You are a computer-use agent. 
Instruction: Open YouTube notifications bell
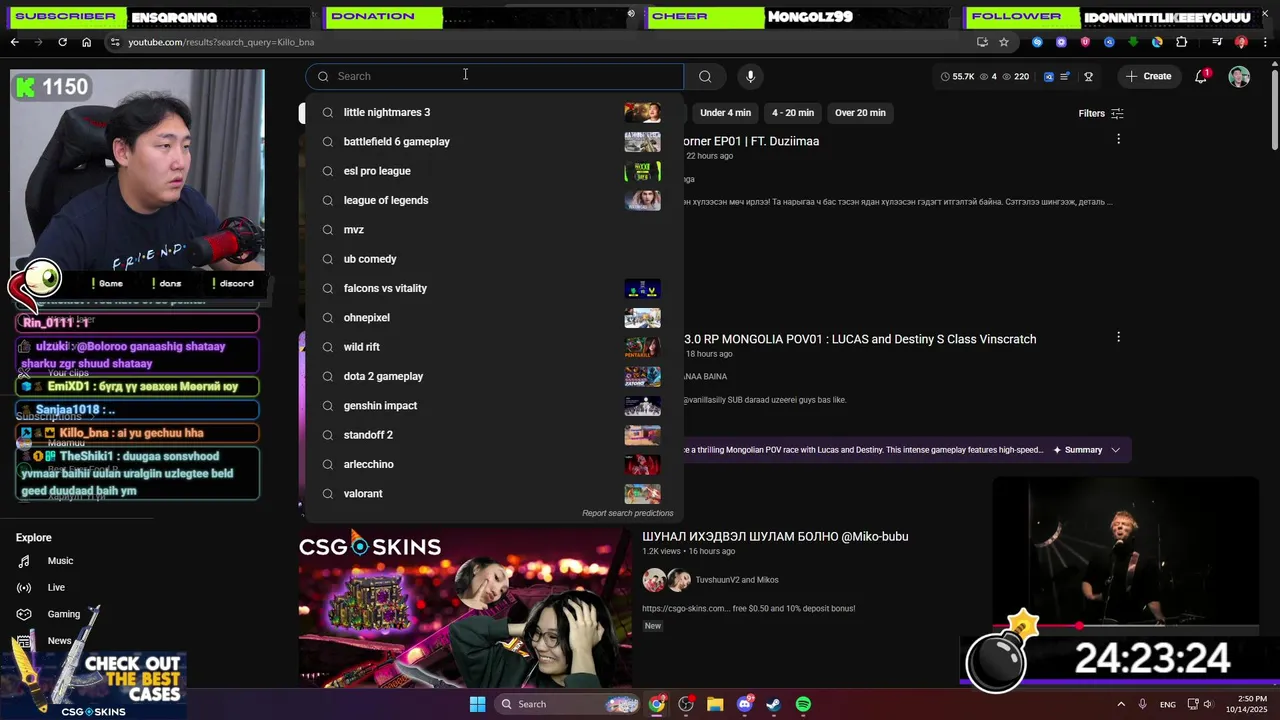pos(1202,76)
